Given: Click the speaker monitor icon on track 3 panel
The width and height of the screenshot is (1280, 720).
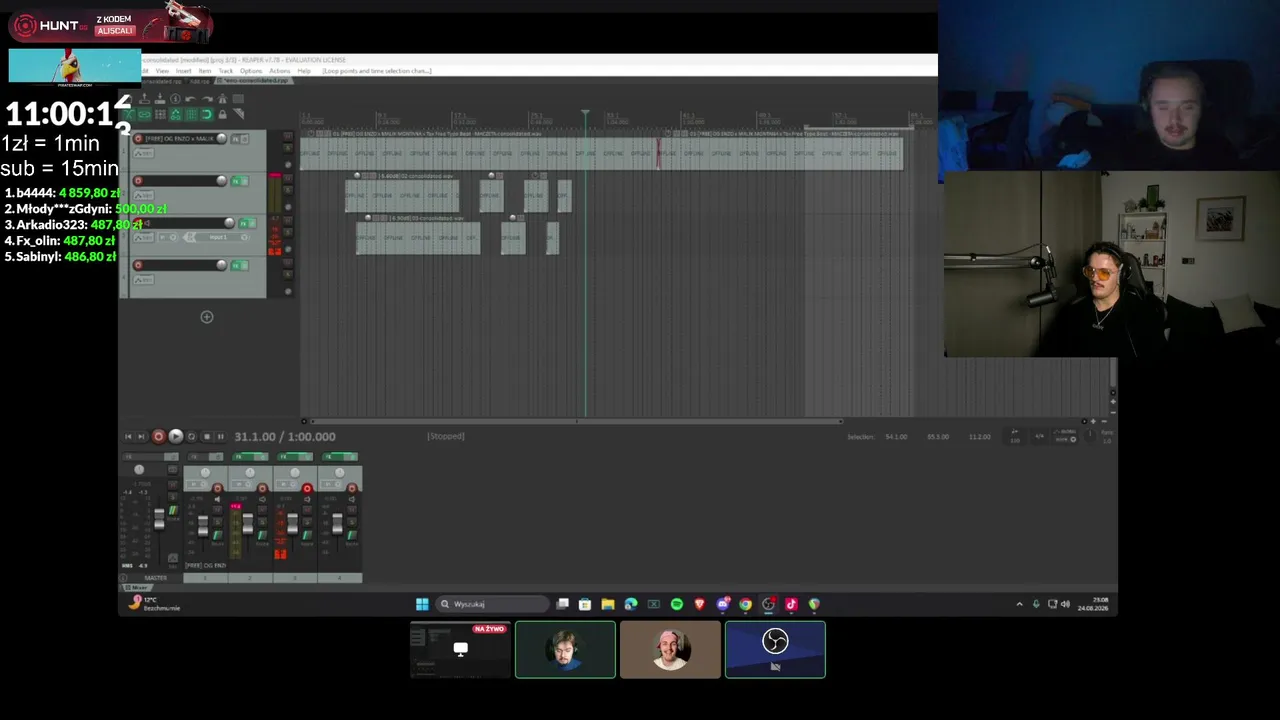Looking at the screenshot, I should coord(145,224).
